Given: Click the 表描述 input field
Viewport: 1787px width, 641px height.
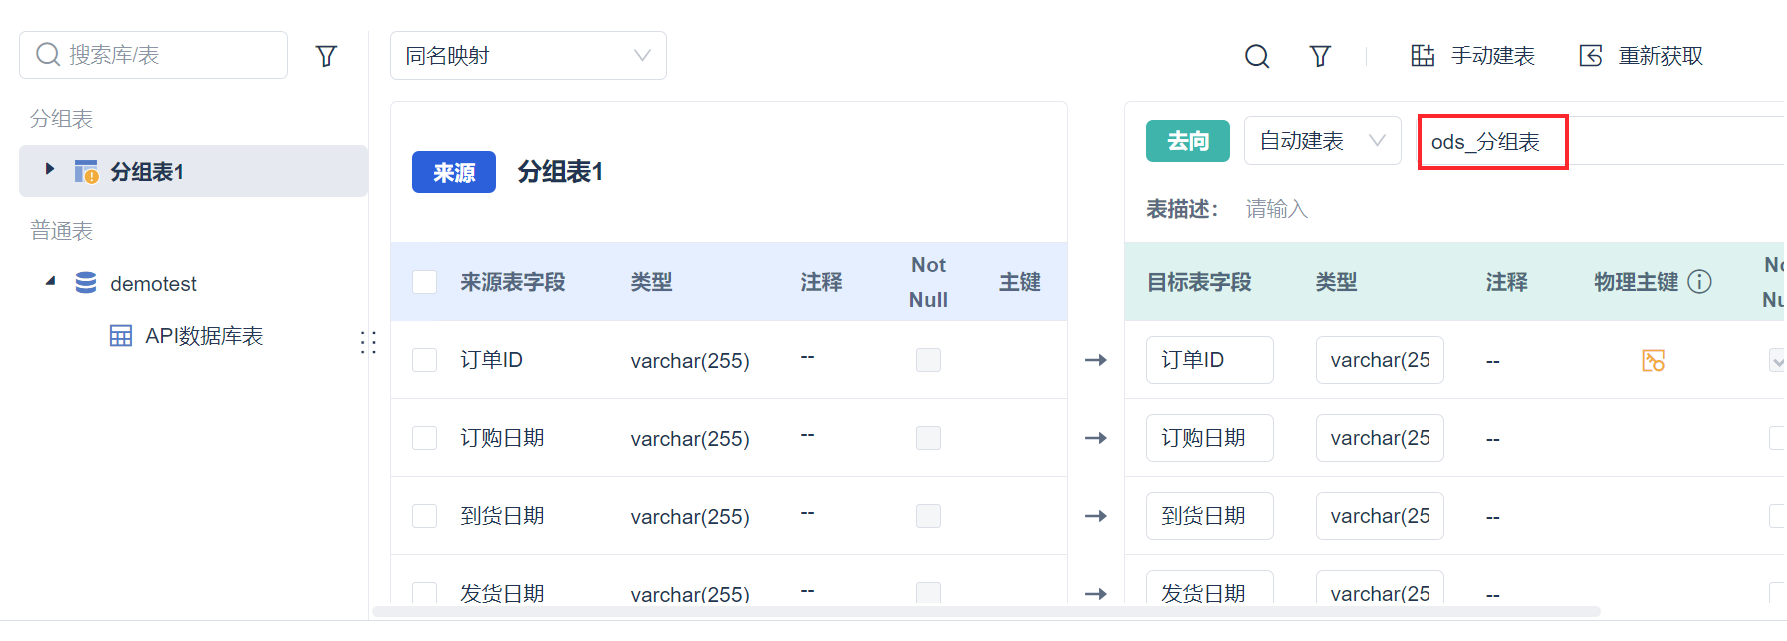Looking at the screenshot, I should [x=1400, y=209].
